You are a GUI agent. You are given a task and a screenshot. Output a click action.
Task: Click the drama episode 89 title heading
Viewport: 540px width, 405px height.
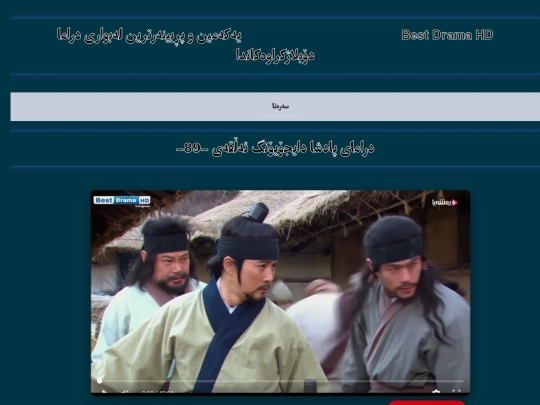(x=275, y=148)
